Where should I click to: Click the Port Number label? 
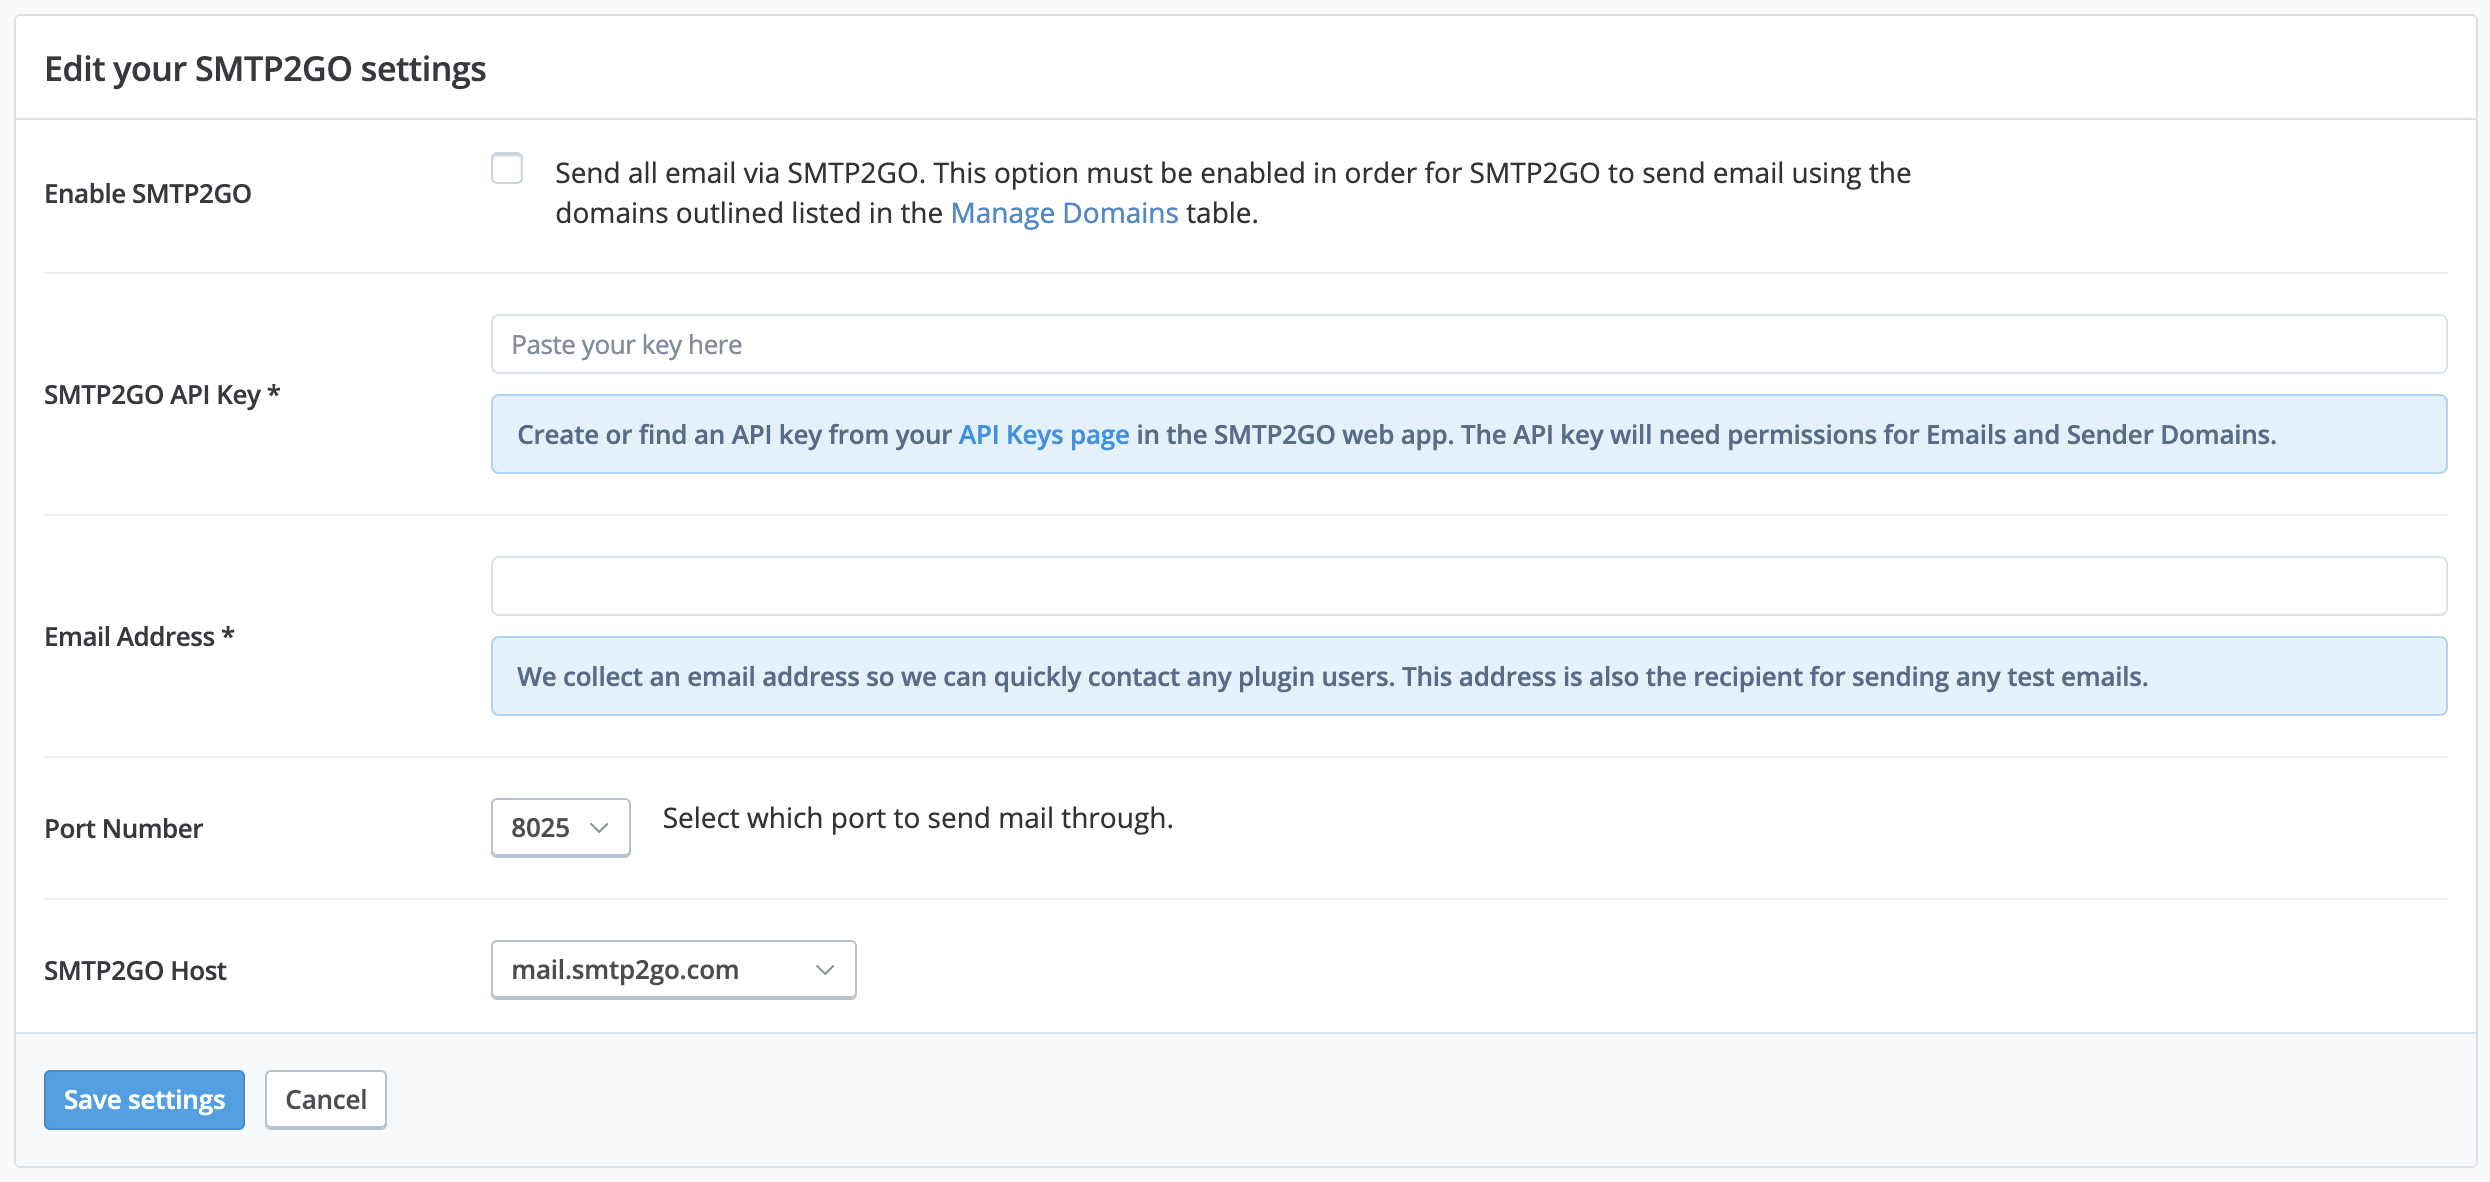124,828
